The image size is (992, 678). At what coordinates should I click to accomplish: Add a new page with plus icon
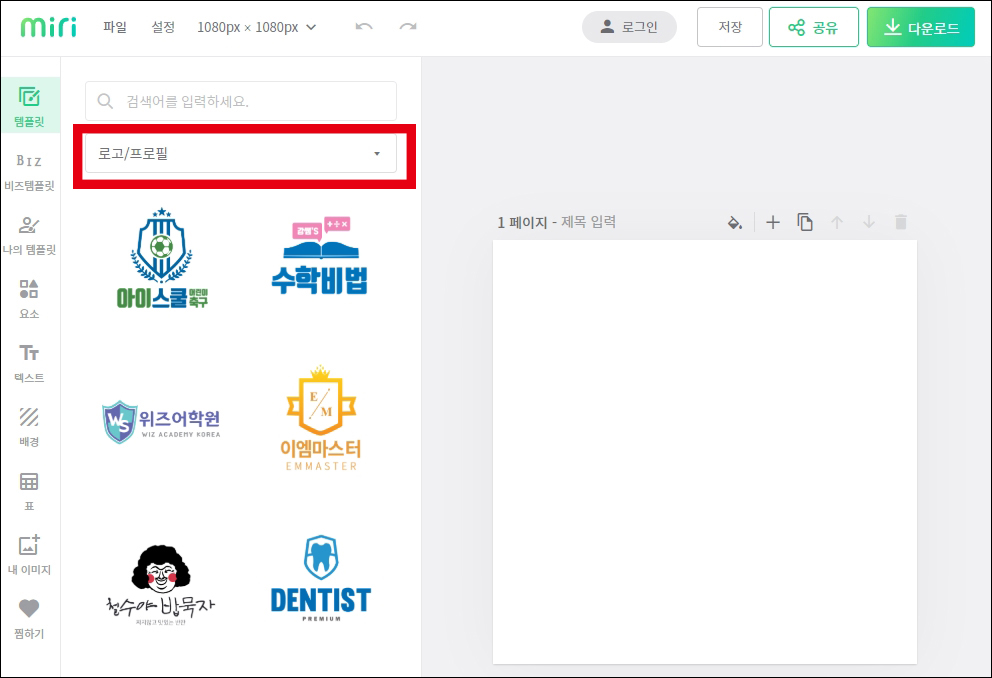click(772, 222)
